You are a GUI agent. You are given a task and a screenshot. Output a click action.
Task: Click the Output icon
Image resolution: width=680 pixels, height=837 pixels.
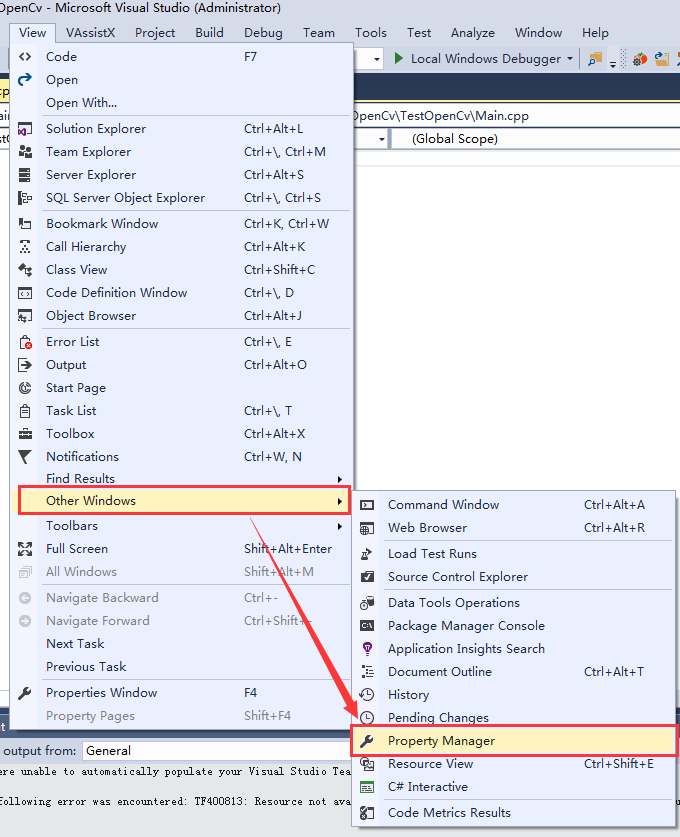tap(25, 365)
